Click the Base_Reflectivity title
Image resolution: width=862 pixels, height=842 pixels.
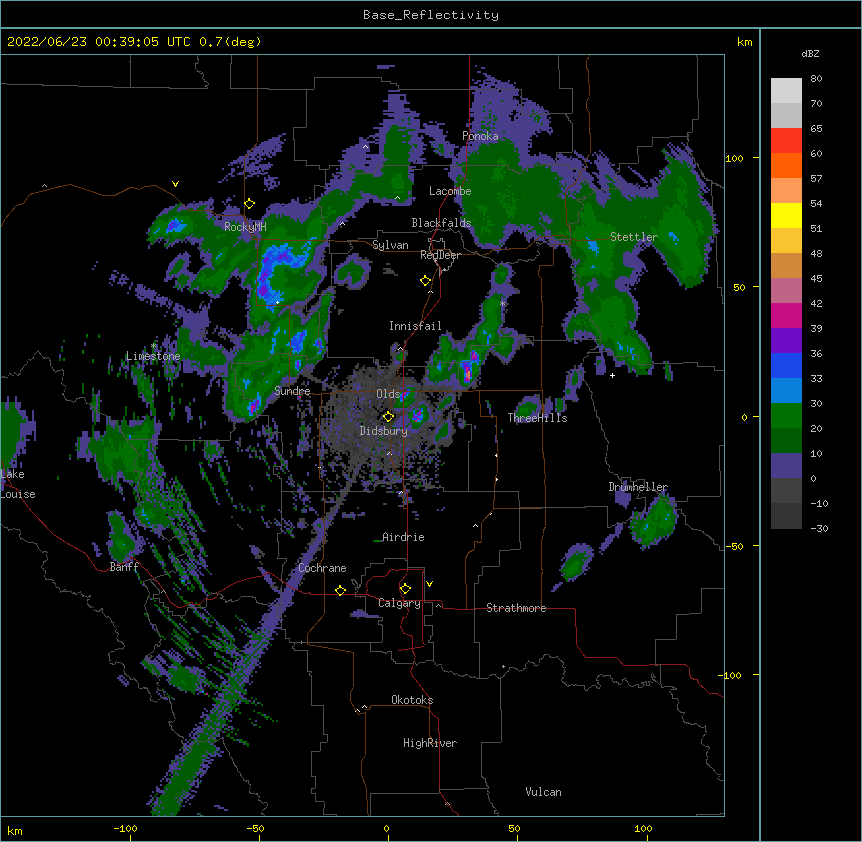[x=431, y=15]
